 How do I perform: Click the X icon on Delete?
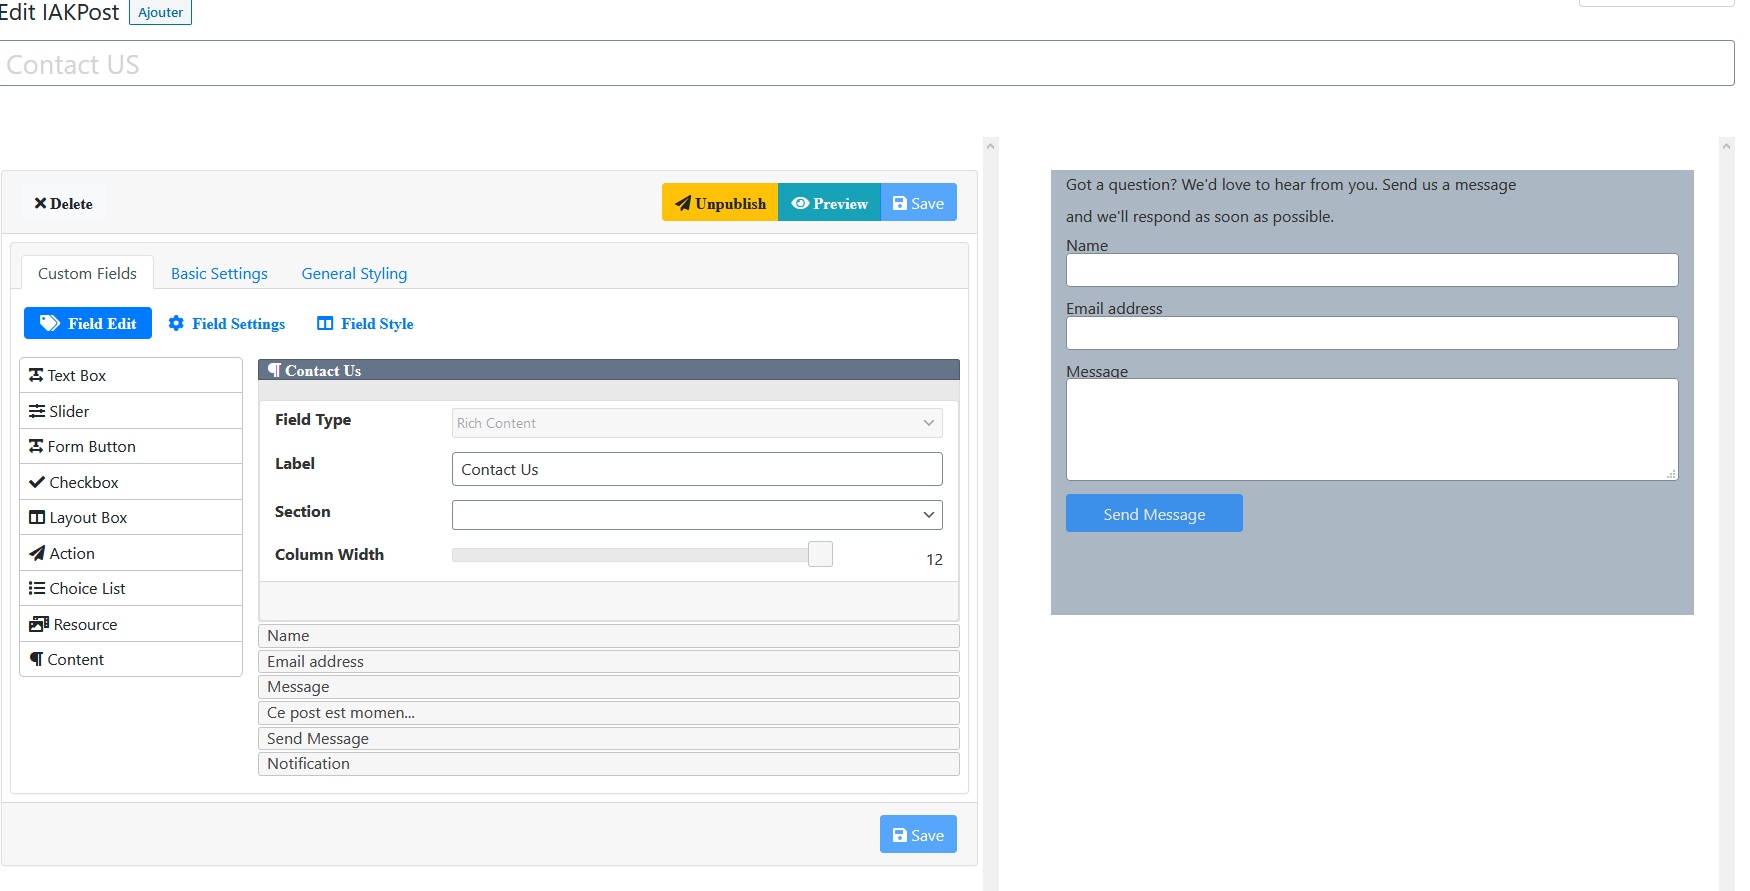pos(40,203)
